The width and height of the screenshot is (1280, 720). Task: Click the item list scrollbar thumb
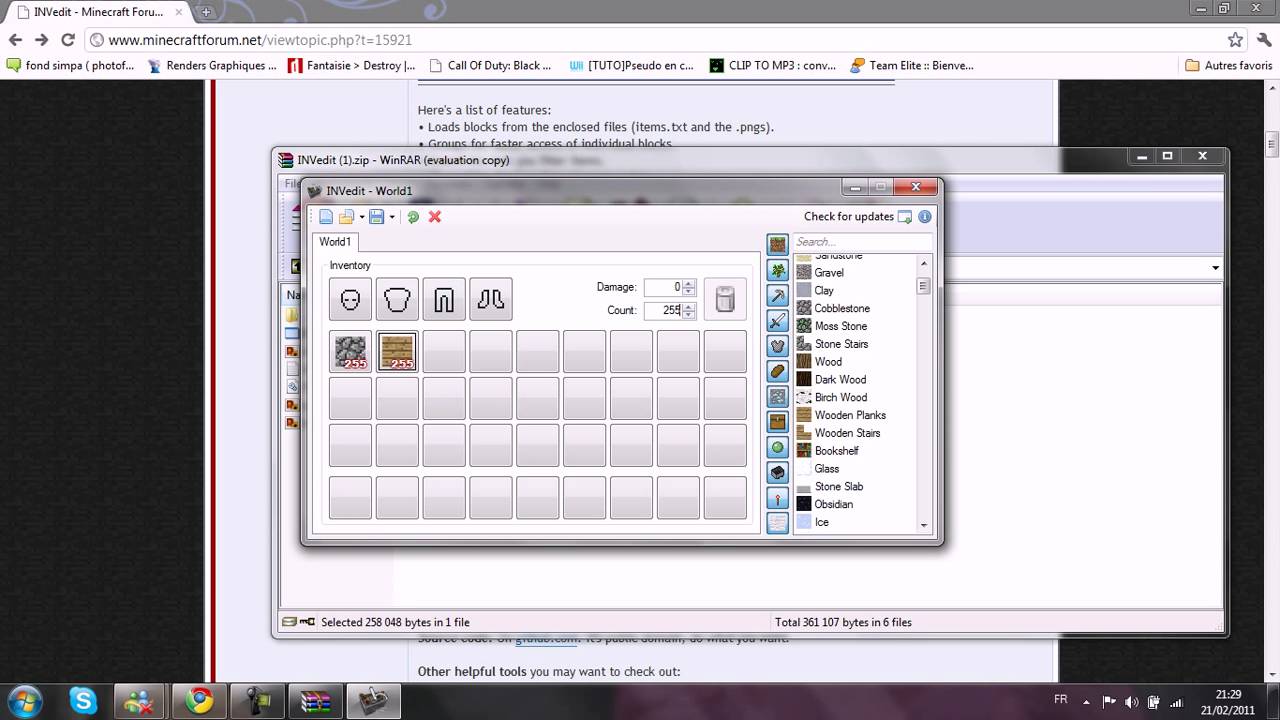click(923, 286)
